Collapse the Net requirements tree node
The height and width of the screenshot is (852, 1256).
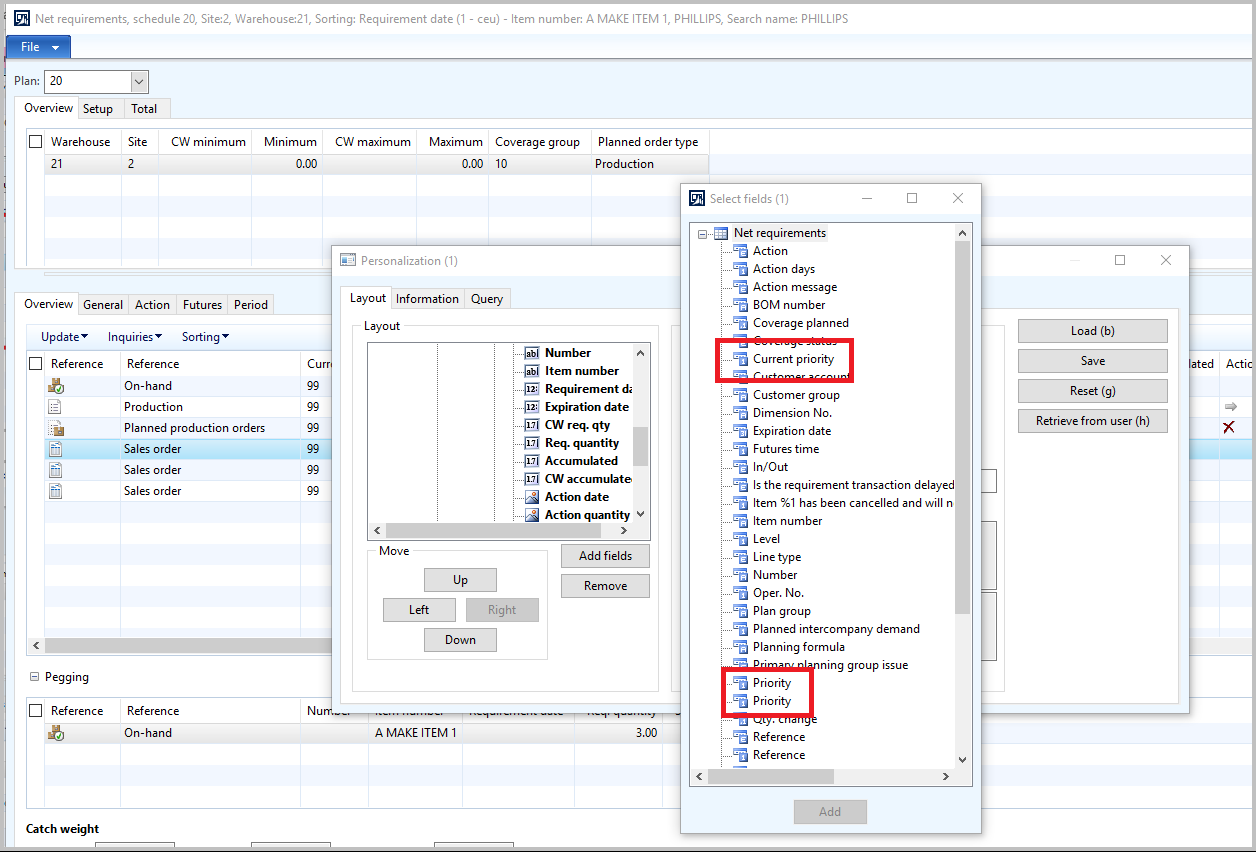[703, 233]
